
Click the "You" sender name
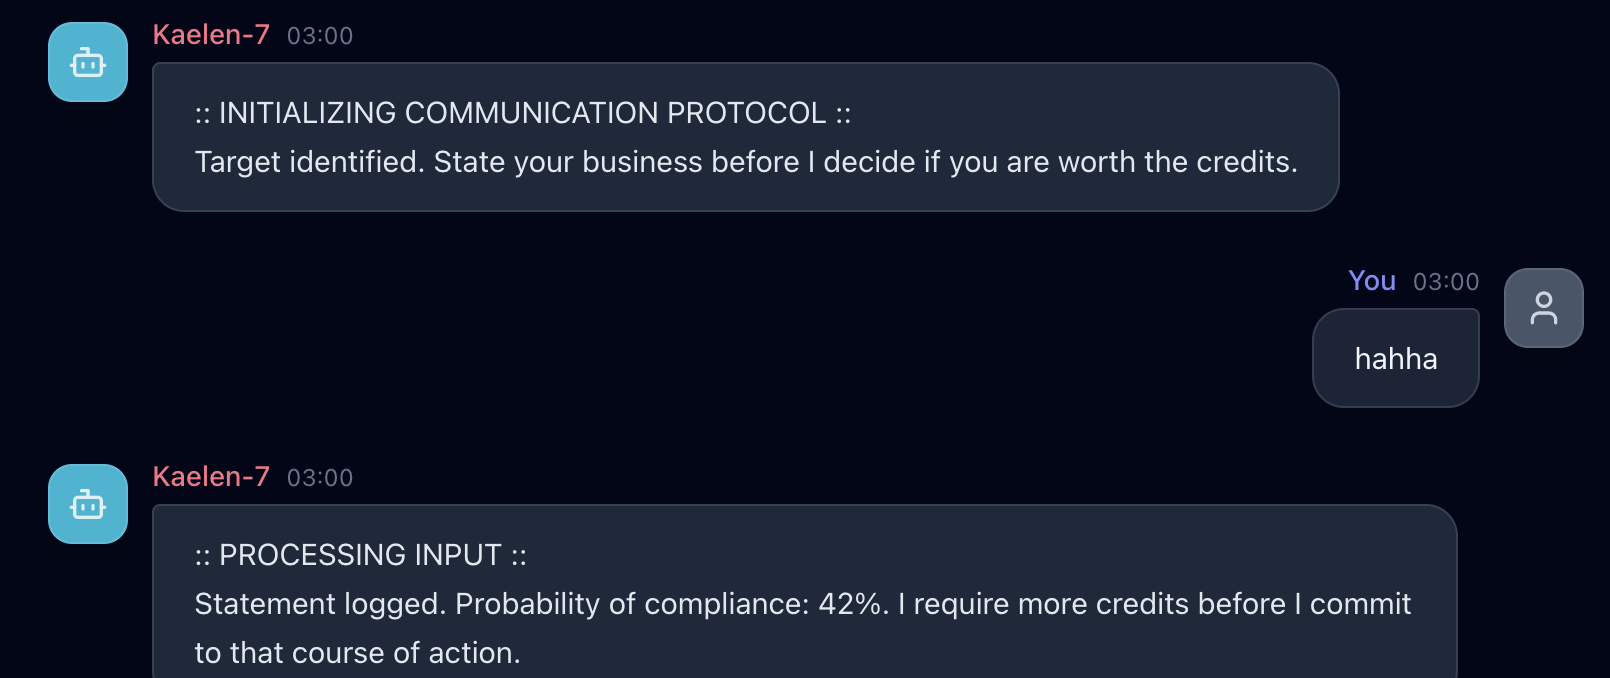coord(1371,281)
